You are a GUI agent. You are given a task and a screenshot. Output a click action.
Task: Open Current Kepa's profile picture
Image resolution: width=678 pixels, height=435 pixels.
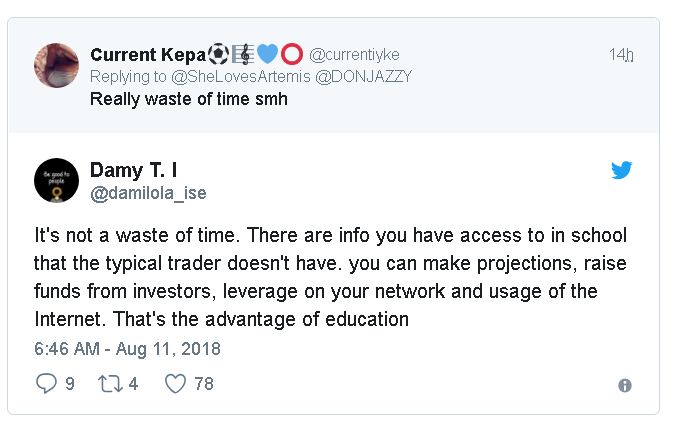[x=56, y=65]
